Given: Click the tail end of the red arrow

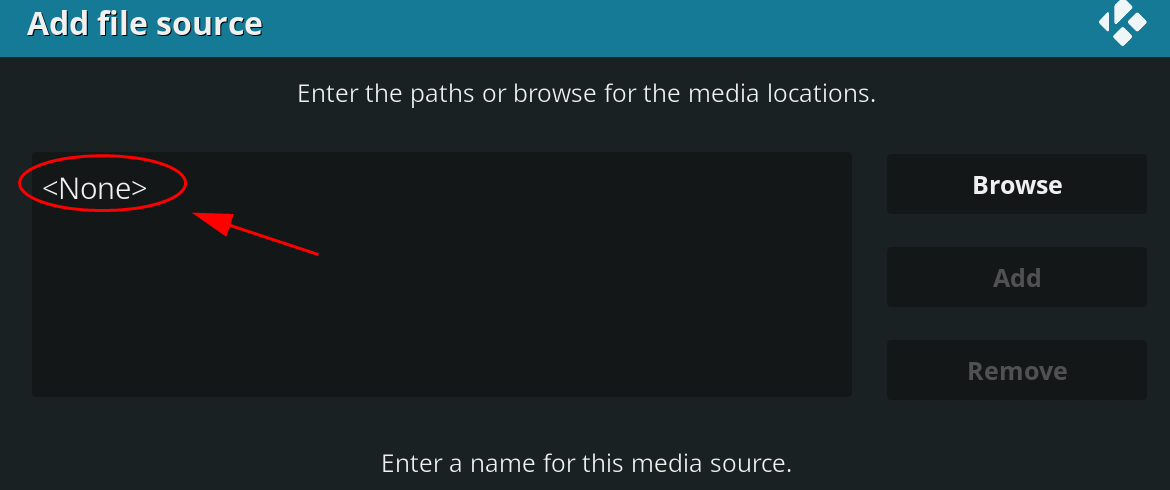Looking at the screenshot, I should click(x=315, y=254).
